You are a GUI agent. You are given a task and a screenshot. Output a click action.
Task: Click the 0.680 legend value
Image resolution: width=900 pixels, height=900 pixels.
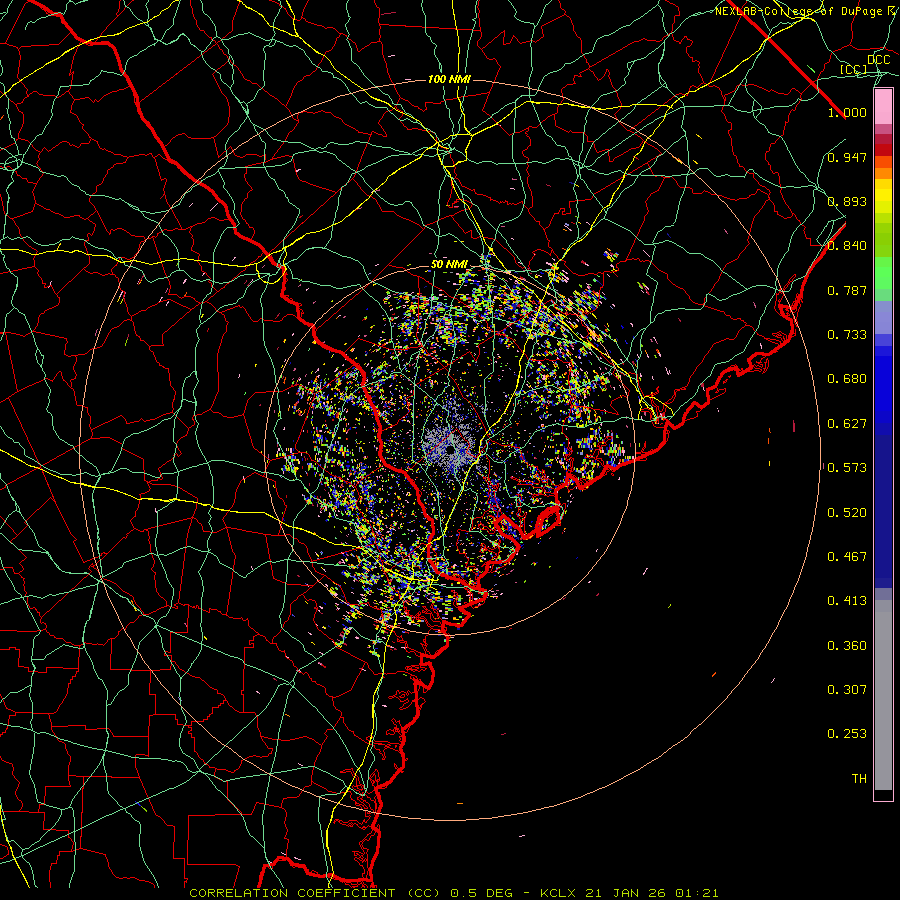(x=847, y=379)
